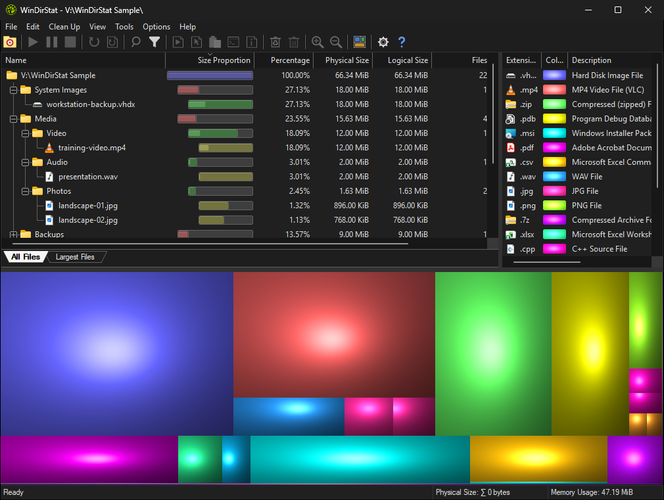Select landscape-02.jpg in the tree
The width and height of the screenshot is (664, 500).
[88, 220]
